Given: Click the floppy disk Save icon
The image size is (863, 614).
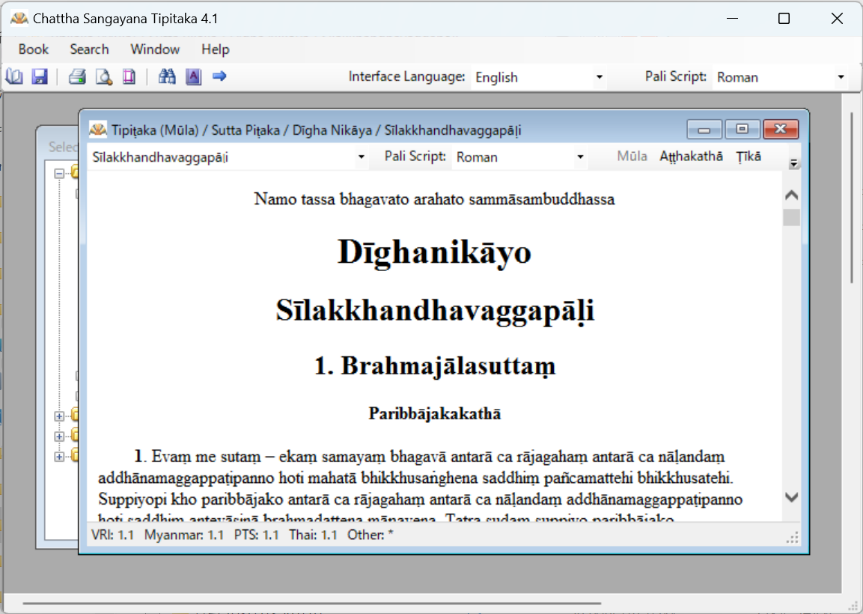Looking at the screenshot, I should [40, 76].
